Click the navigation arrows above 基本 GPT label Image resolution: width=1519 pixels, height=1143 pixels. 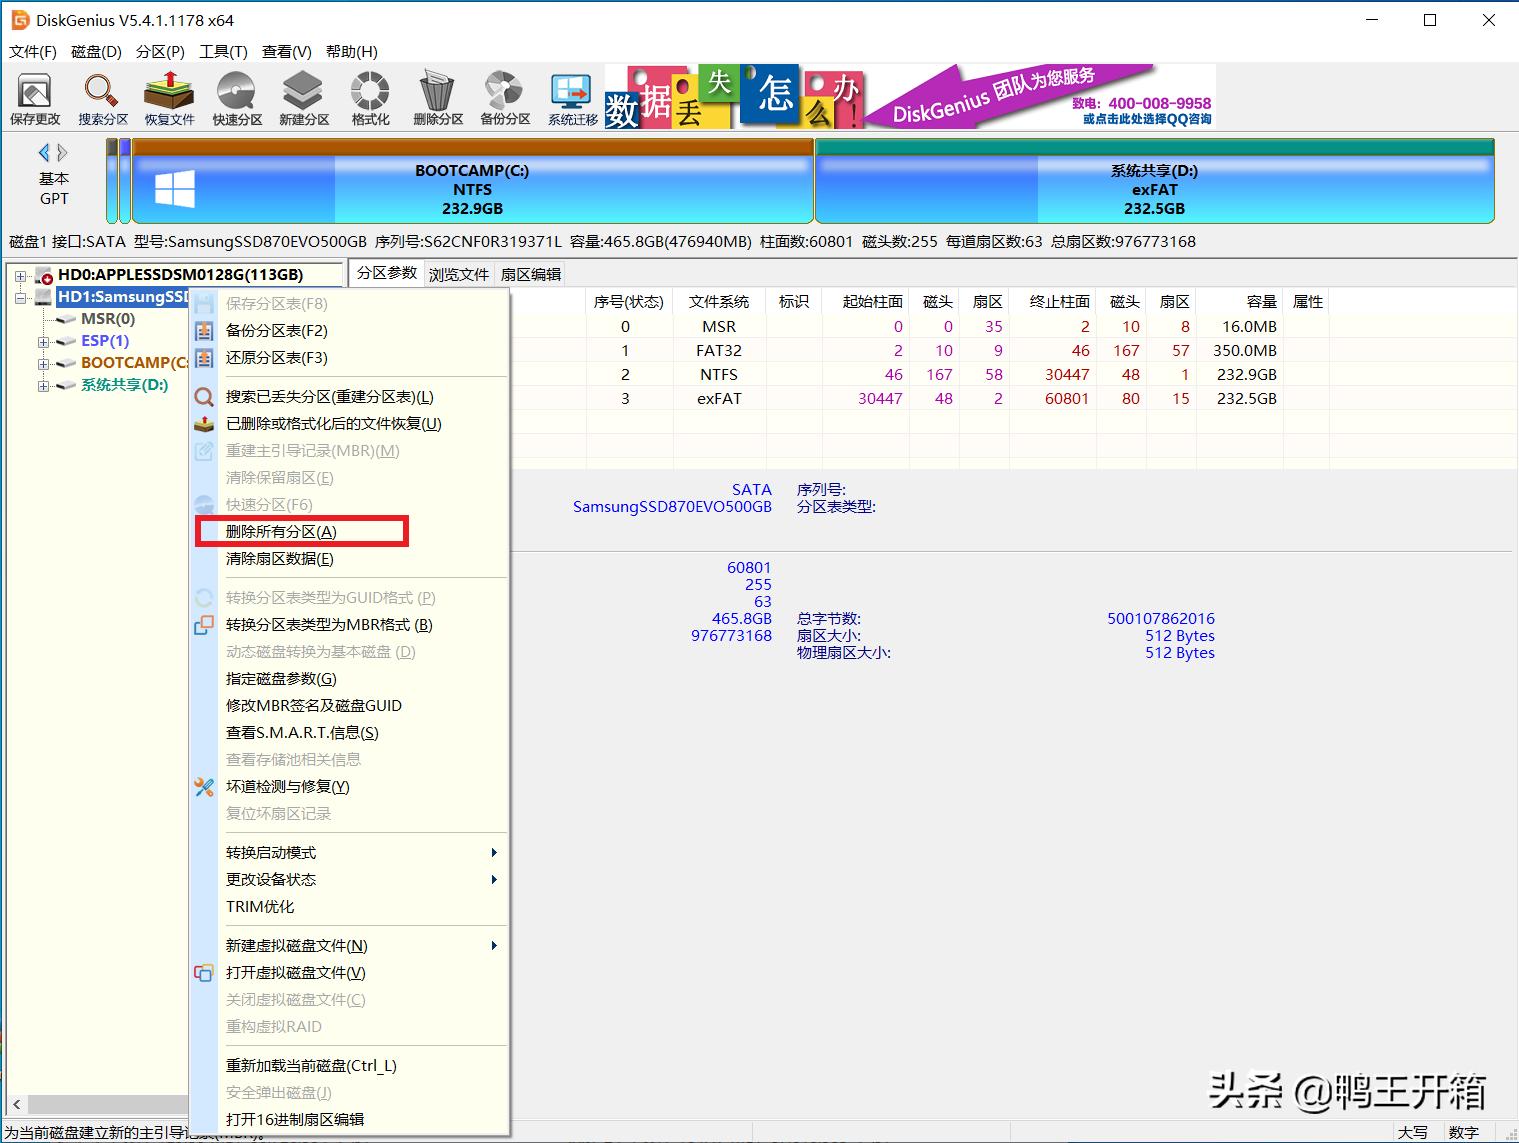[x=52, y=152]
